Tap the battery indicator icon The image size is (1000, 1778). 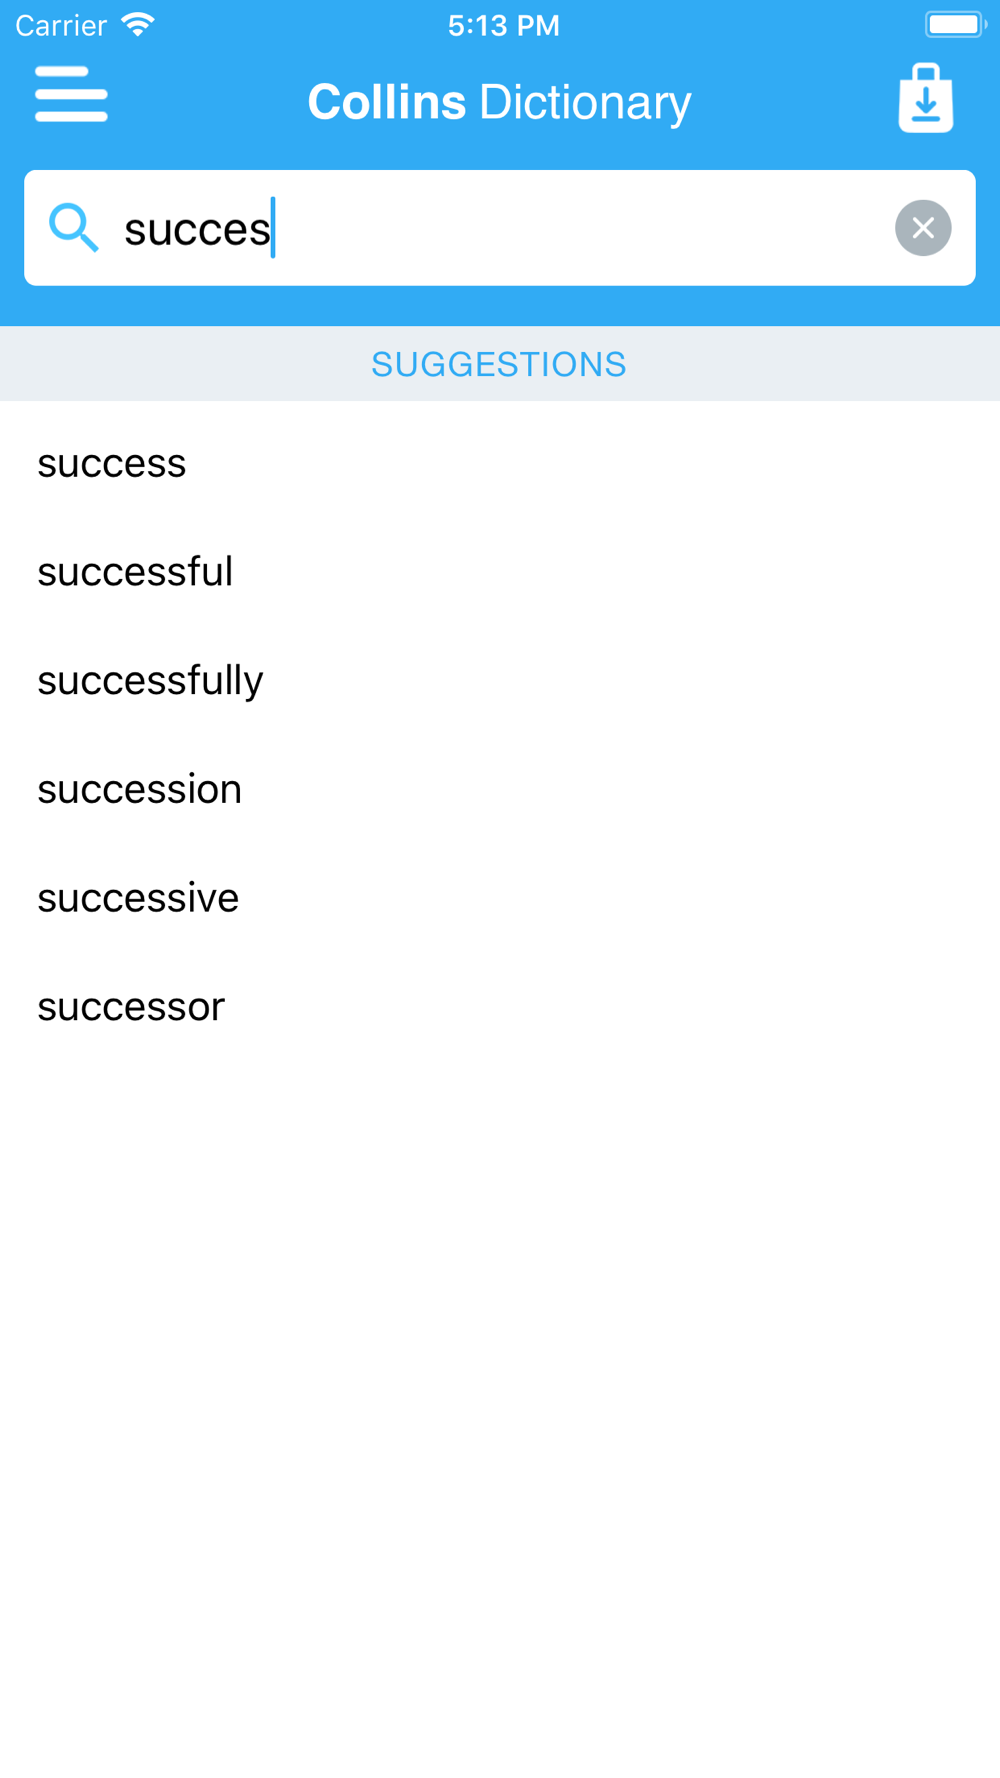(x=956, y=25)
